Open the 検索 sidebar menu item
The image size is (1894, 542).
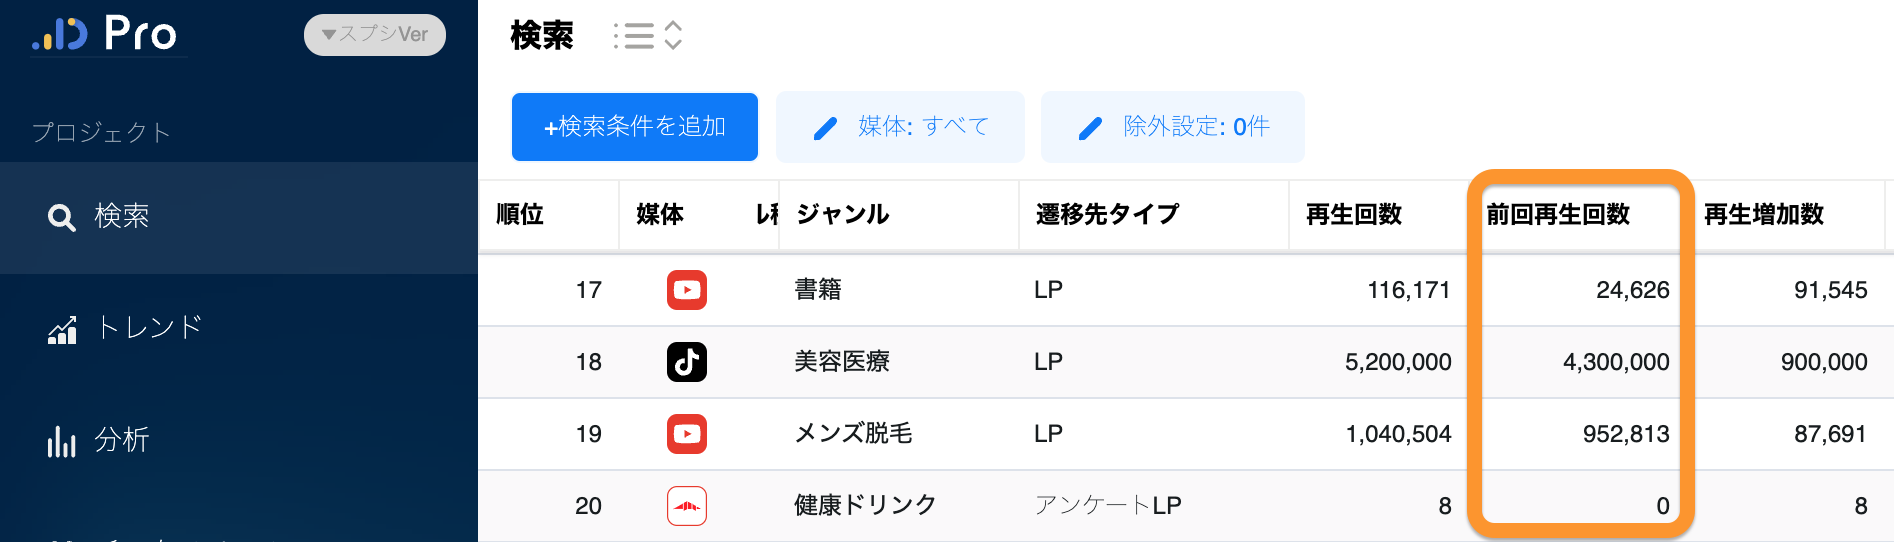(122, 216)
